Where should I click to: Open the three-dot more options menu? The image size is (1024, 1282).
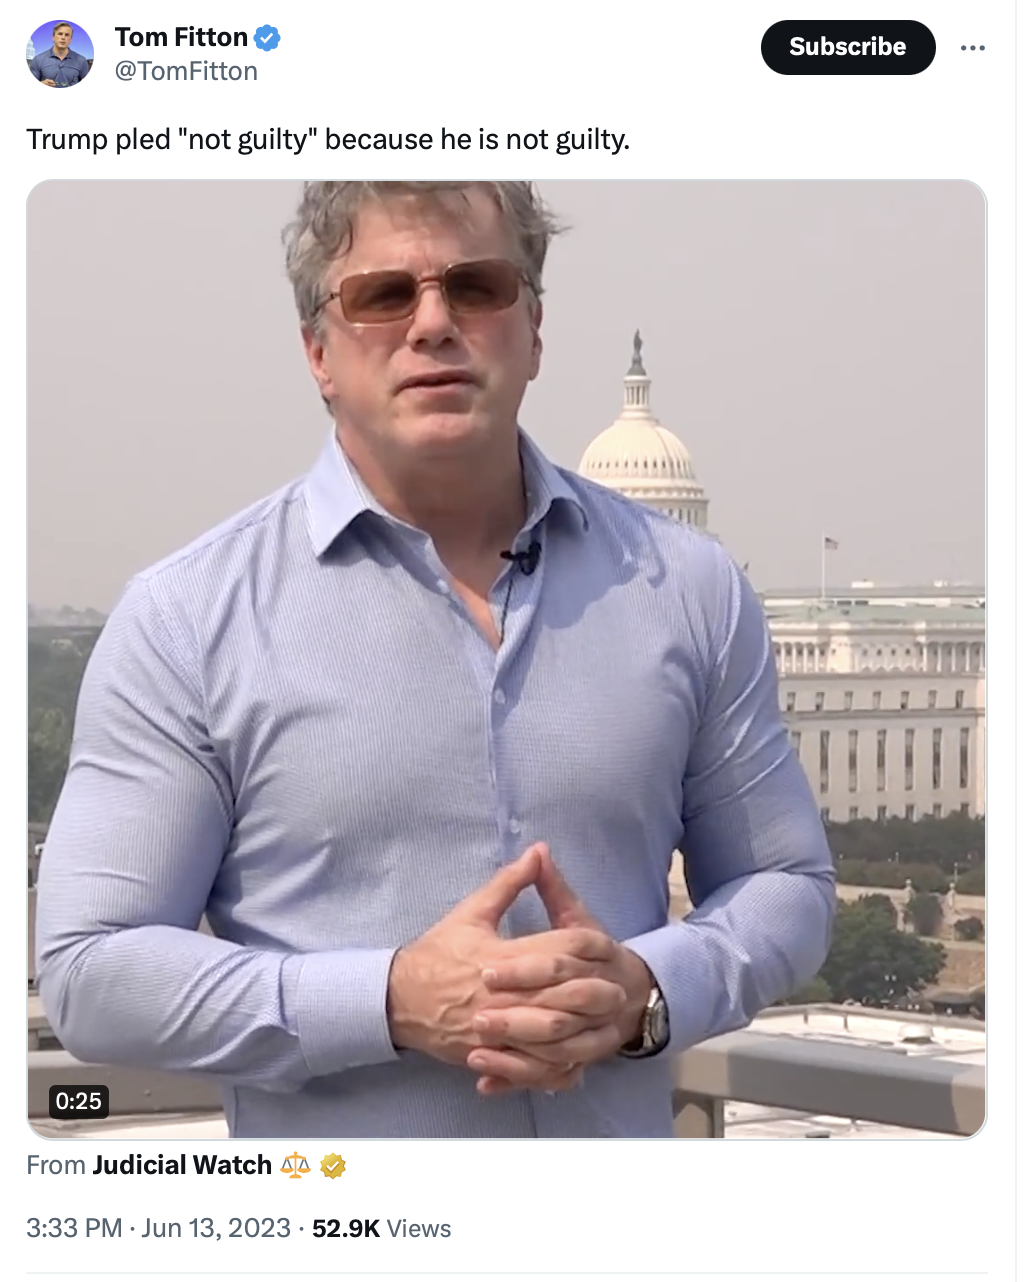[x=972, y=48]
